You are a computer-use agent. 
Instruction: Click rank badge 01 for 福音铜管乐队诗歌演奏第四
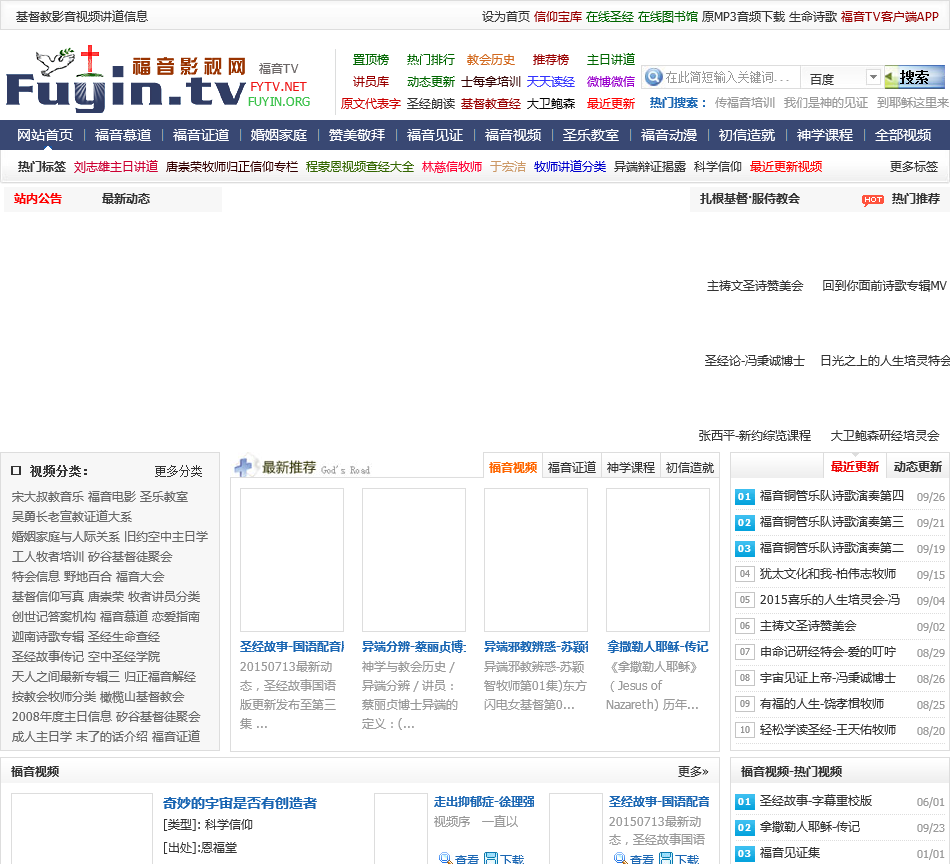[x=744, y=497]
